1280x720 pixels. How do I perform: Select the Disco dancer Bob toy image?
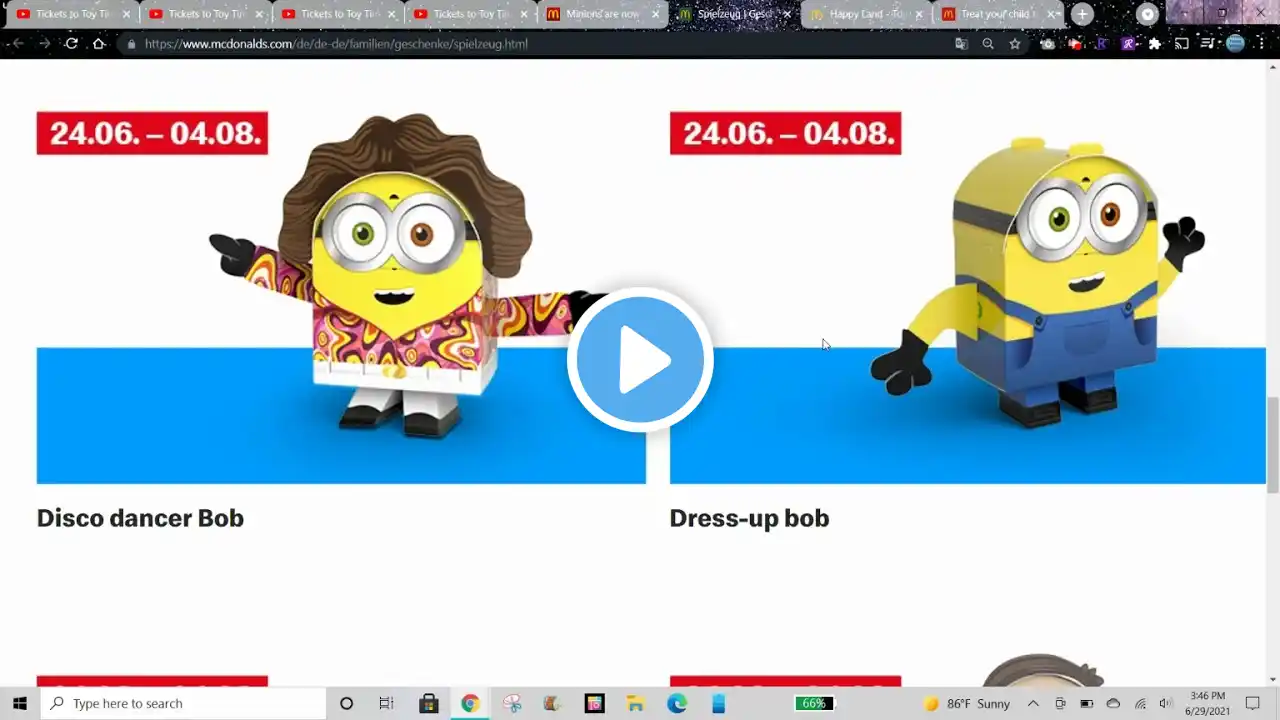341,298
